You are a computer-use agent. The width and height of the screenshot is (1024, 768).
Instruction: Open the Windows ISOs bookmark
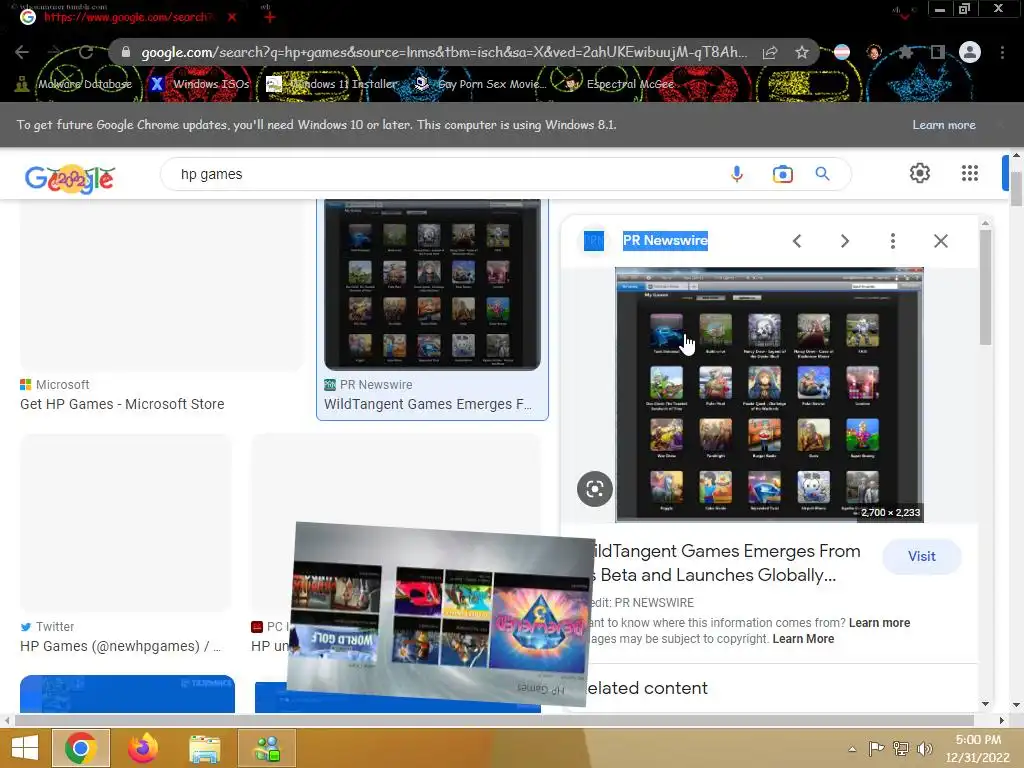(x=200, y=84)
